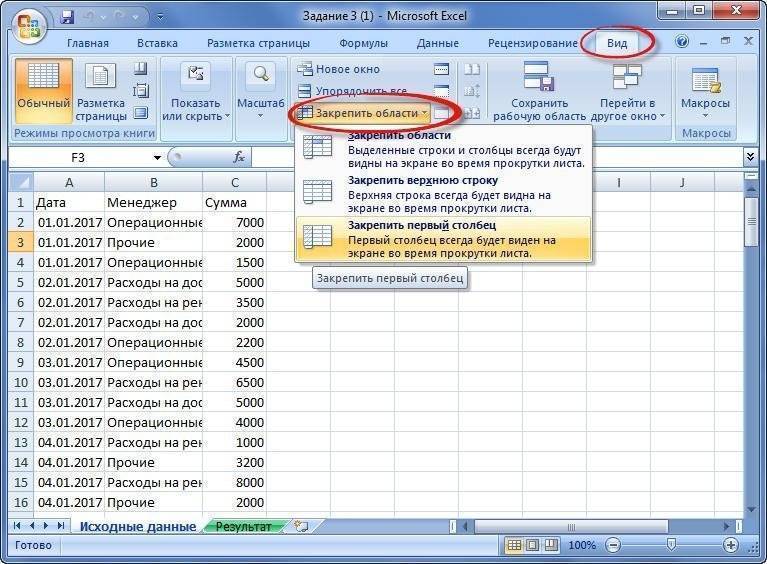Click the Вид ribbon tab
Viewport: 767px width, 564px height.
point(617,43)
